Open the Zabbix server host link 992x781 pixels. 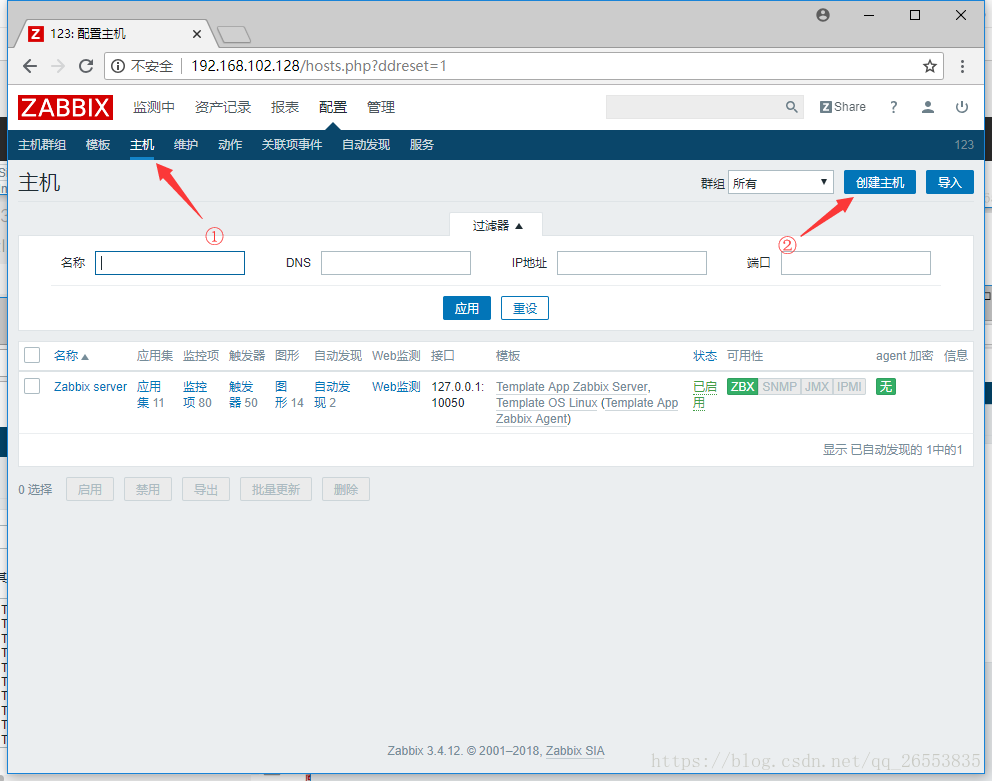(x=90, y=387)
